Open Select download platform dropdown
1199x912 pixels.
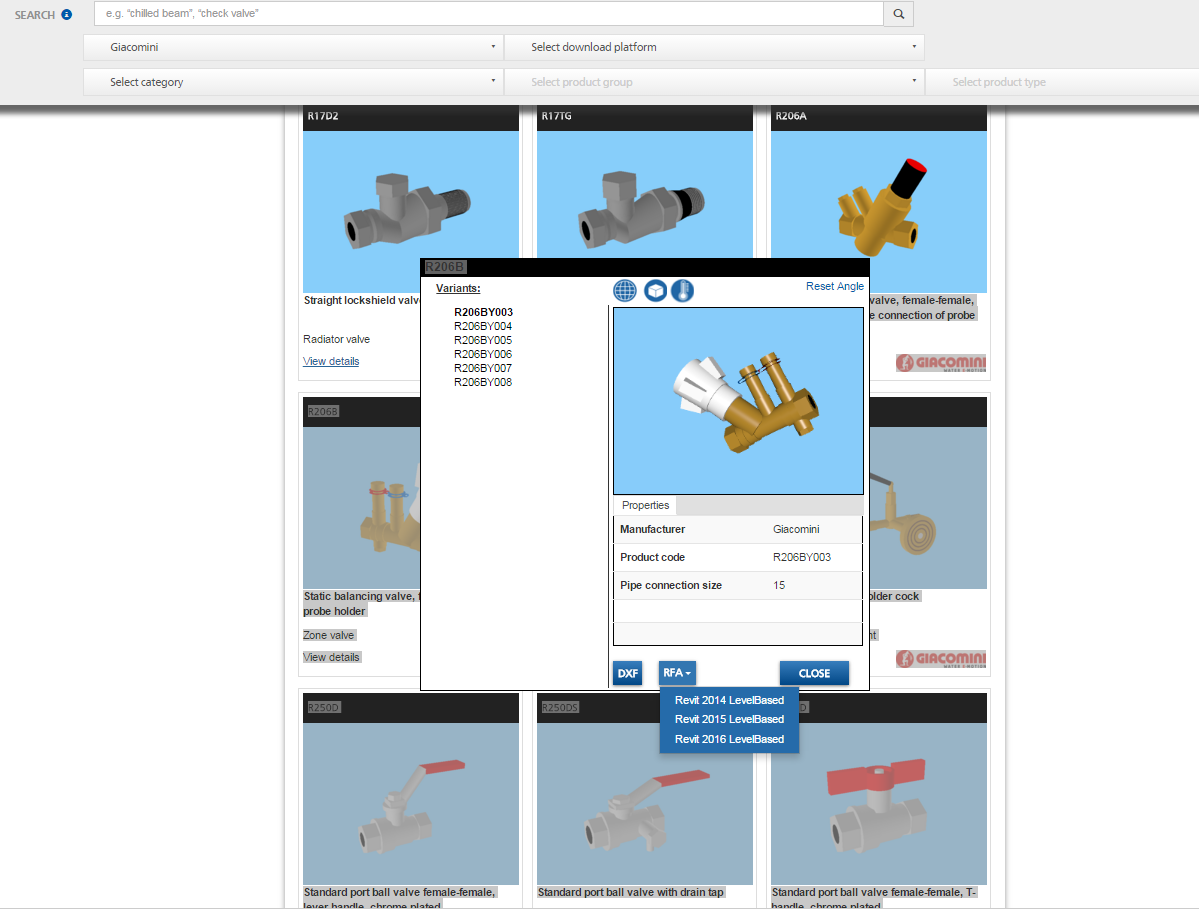click(x=714, y=47)
